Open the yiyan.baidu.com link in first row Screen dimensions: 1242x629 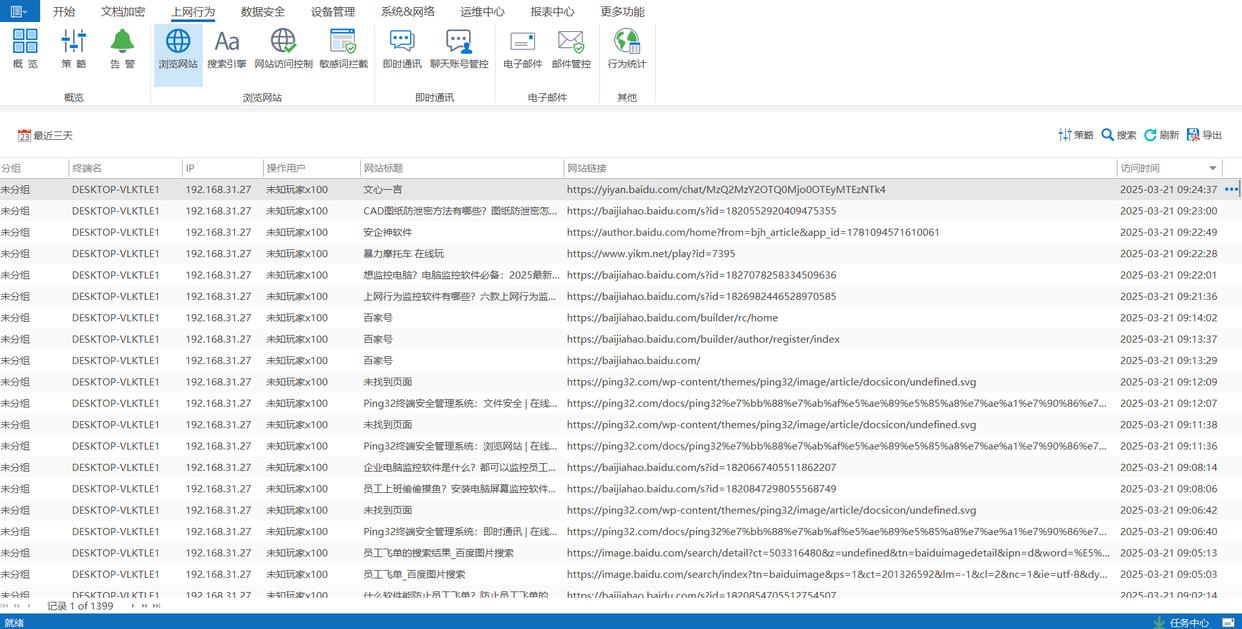(725, 189)
